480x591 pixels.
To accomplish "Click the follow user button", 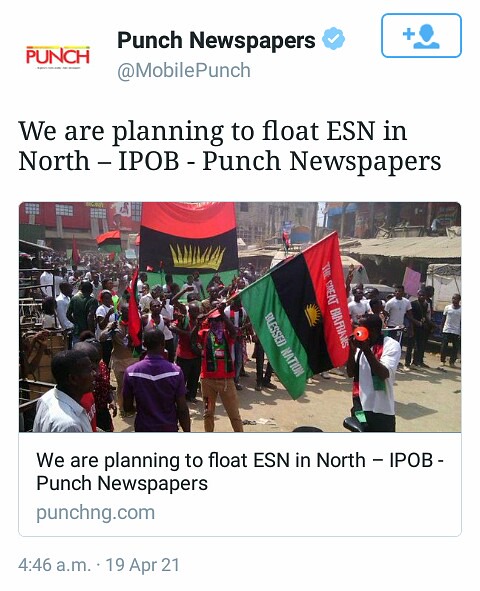I will (421, 35).
